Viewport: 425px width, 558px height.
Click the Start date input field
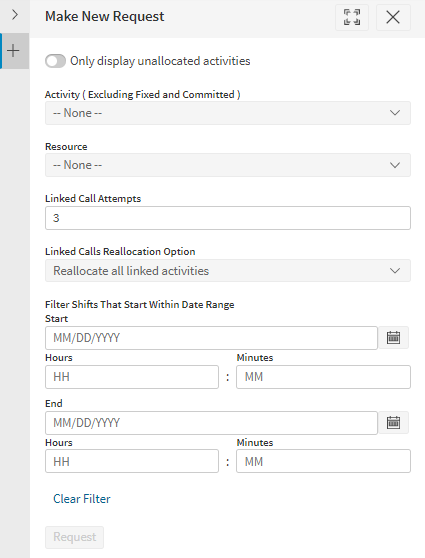(211, 338)
